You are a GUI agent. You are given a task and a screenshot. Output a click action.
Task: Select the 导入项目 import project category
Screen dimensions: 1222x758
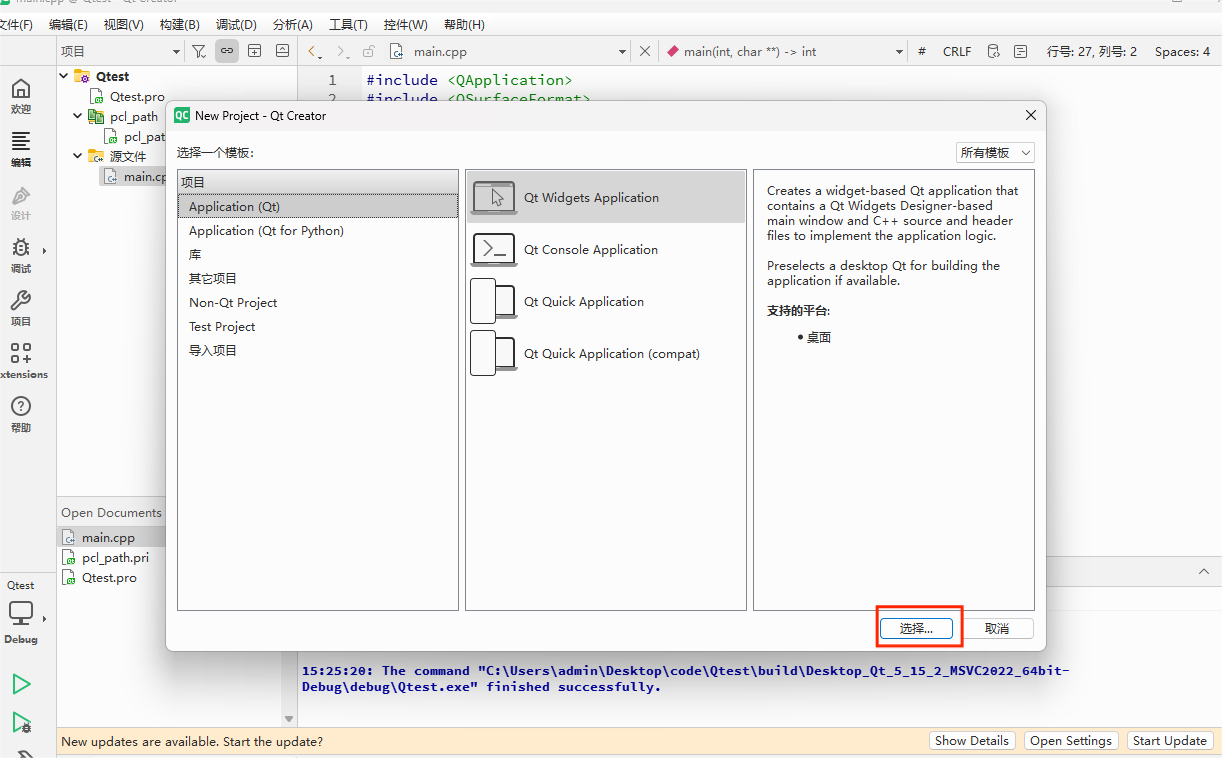[318, 351]
